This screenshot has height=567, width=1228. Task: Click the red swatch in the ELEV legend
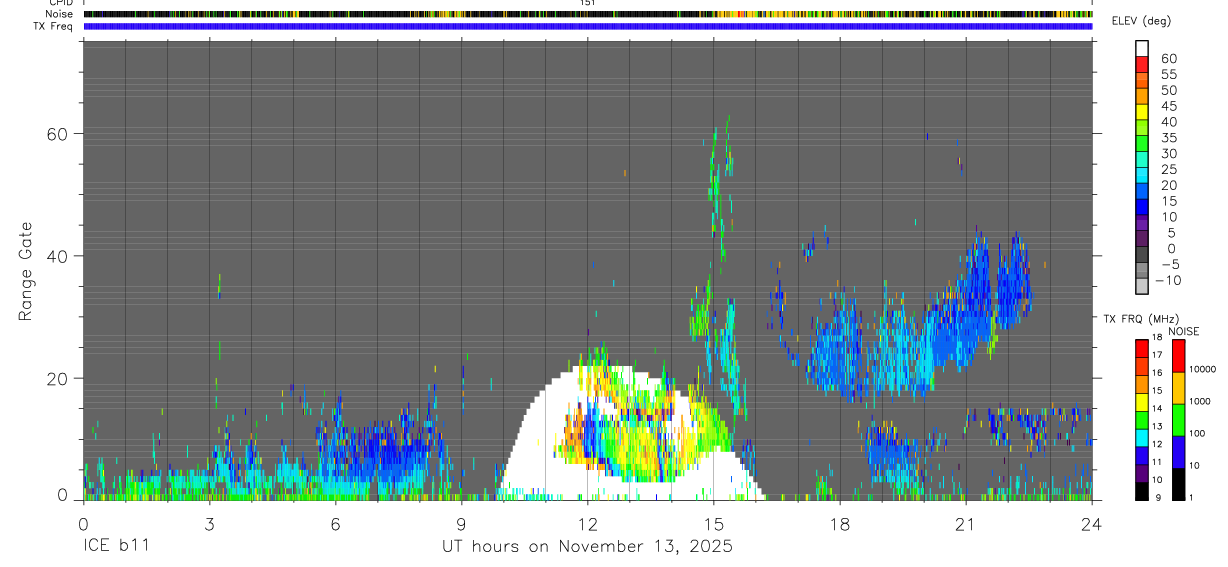1142,65
